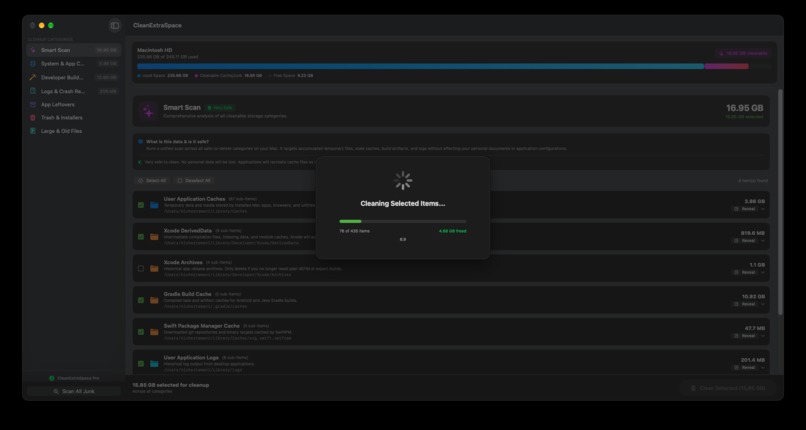Toggle the Xcode DerivedData checkbox
806x430 pixels.
(x=141, y=237)
